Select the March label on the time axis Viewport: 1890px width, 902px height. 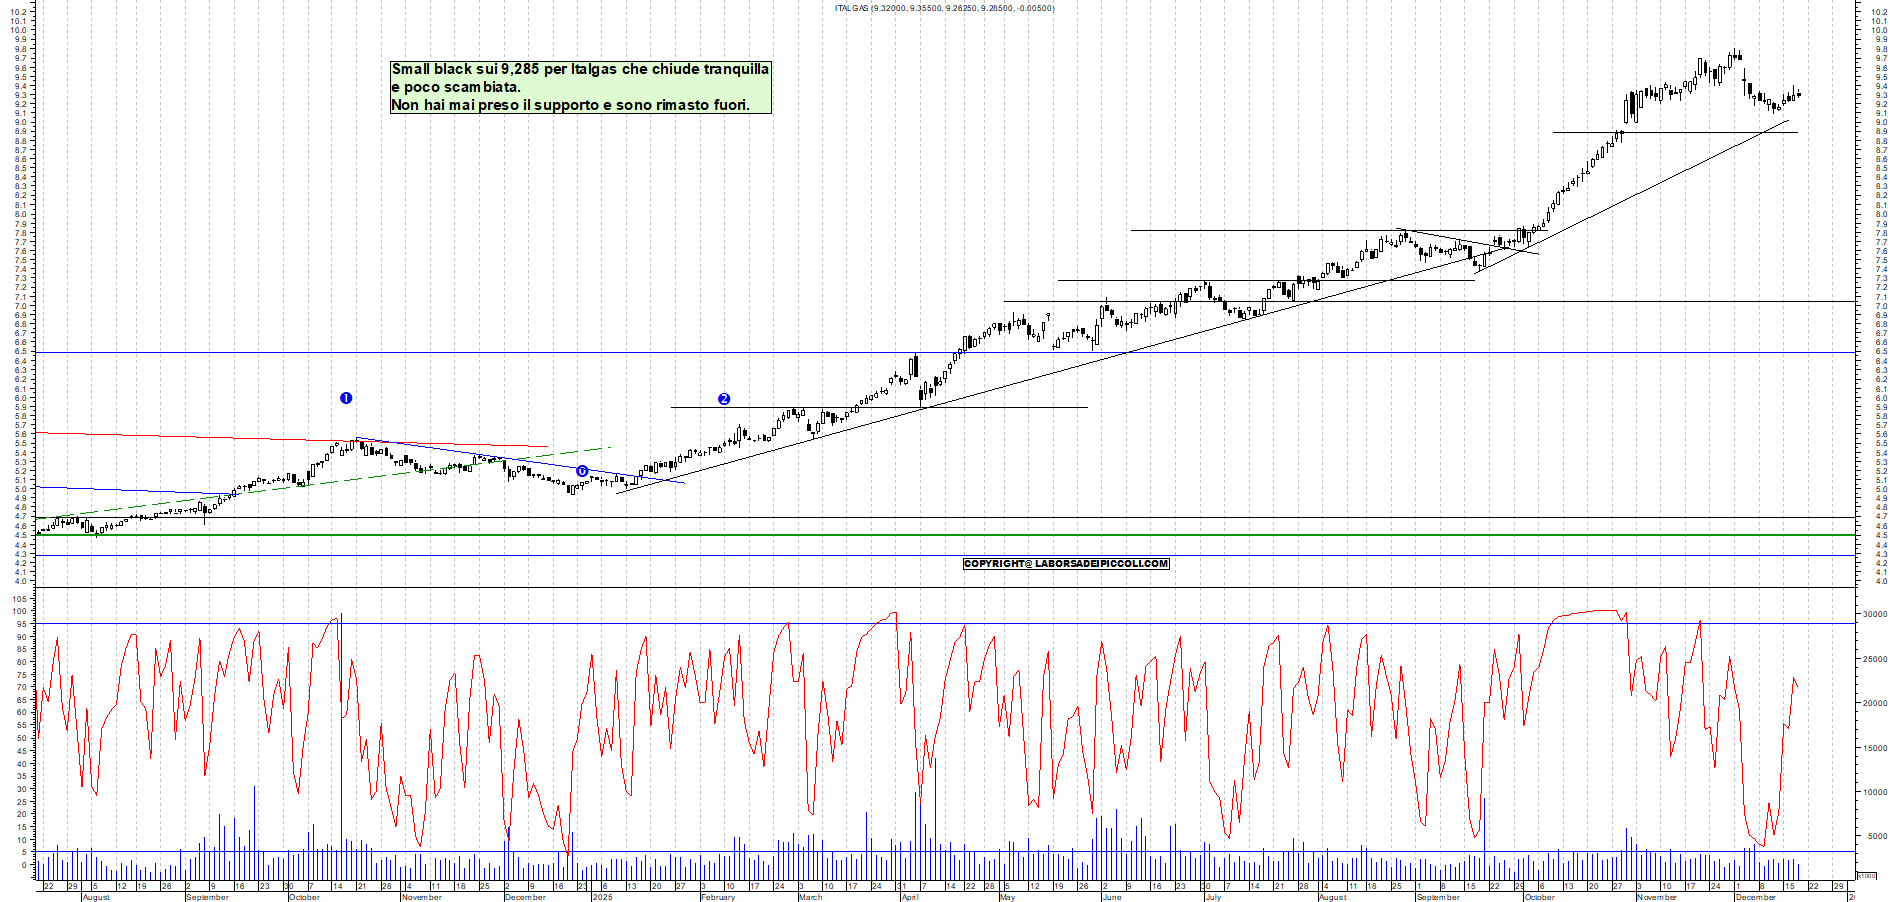[810, 897]
